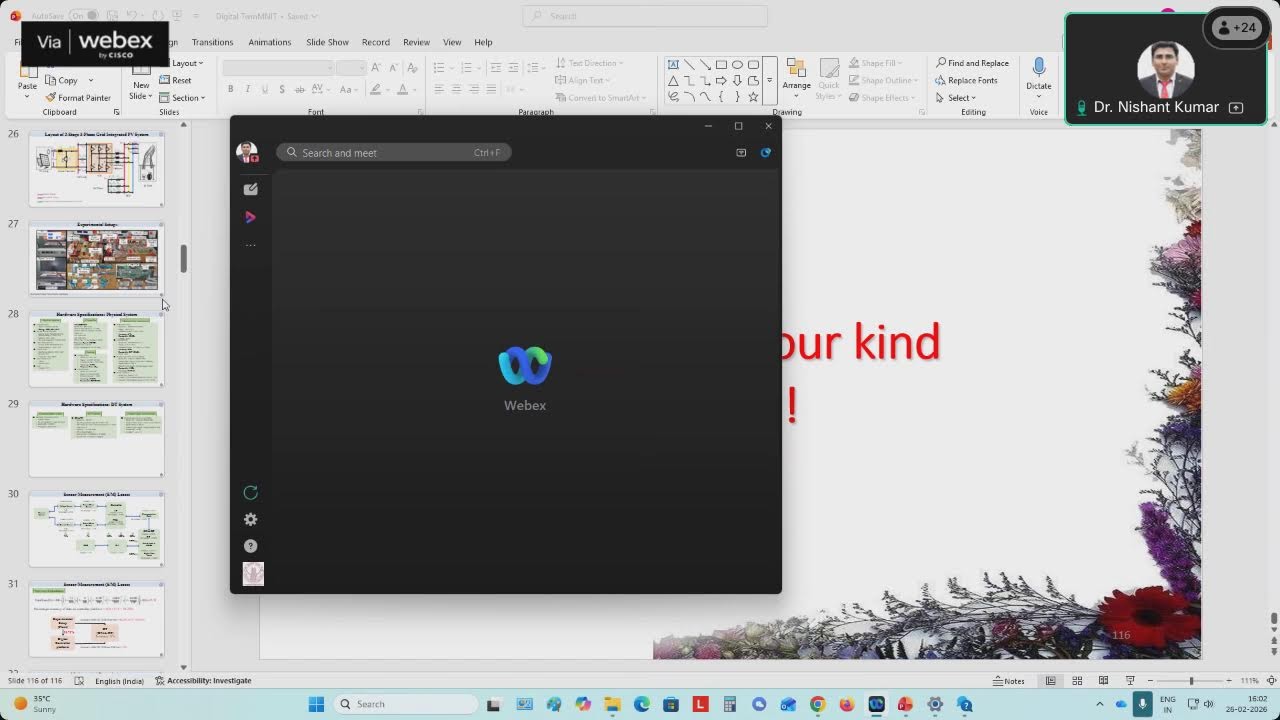Select slide 29 thumbnail in slide panel
The image size is (1280, 720).
pyautogui.click(x=96, y=439)
